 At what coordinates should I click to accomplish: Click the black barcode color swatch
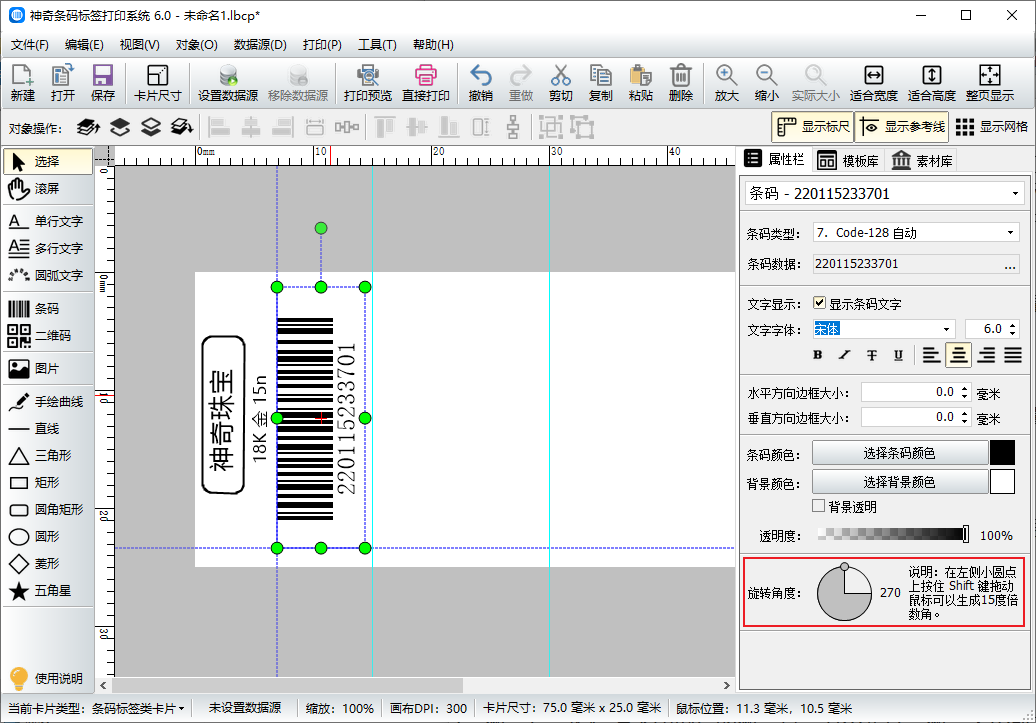click(1002, 453)
